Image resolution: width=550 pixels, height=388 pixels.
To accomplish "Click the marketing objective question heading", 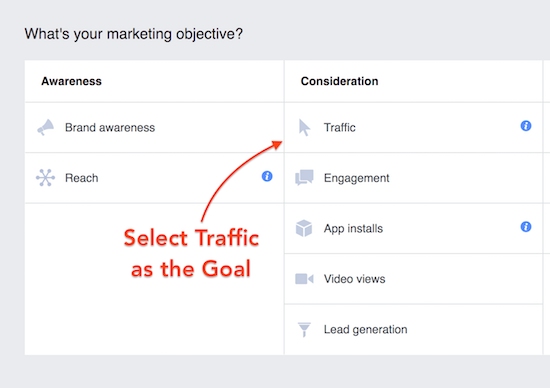I will (134, 34).
